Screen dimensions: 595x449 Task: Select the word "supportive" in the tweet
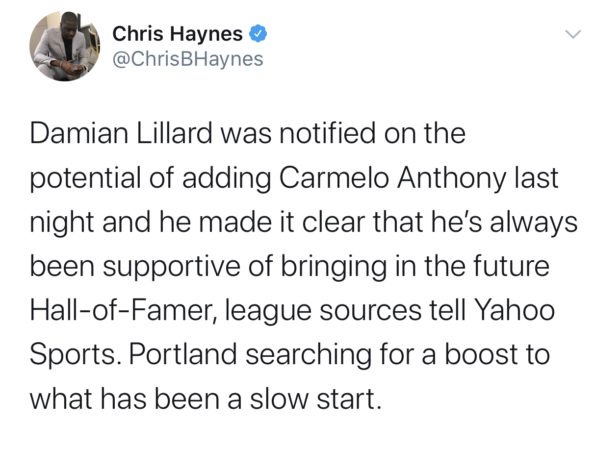(x=172, y=267)
